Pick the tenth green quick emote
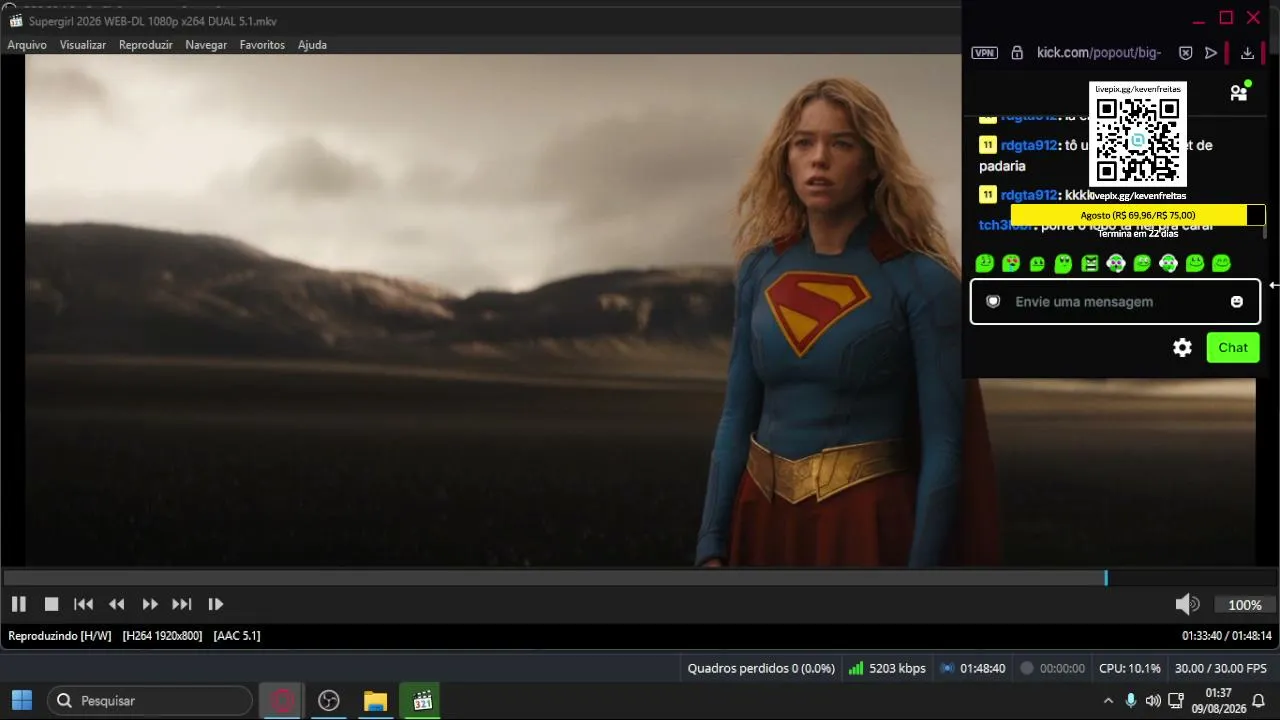Image resolution: width=1280 pixels, height=720 pixels. pyautogui.click(x=1221, y=263)
